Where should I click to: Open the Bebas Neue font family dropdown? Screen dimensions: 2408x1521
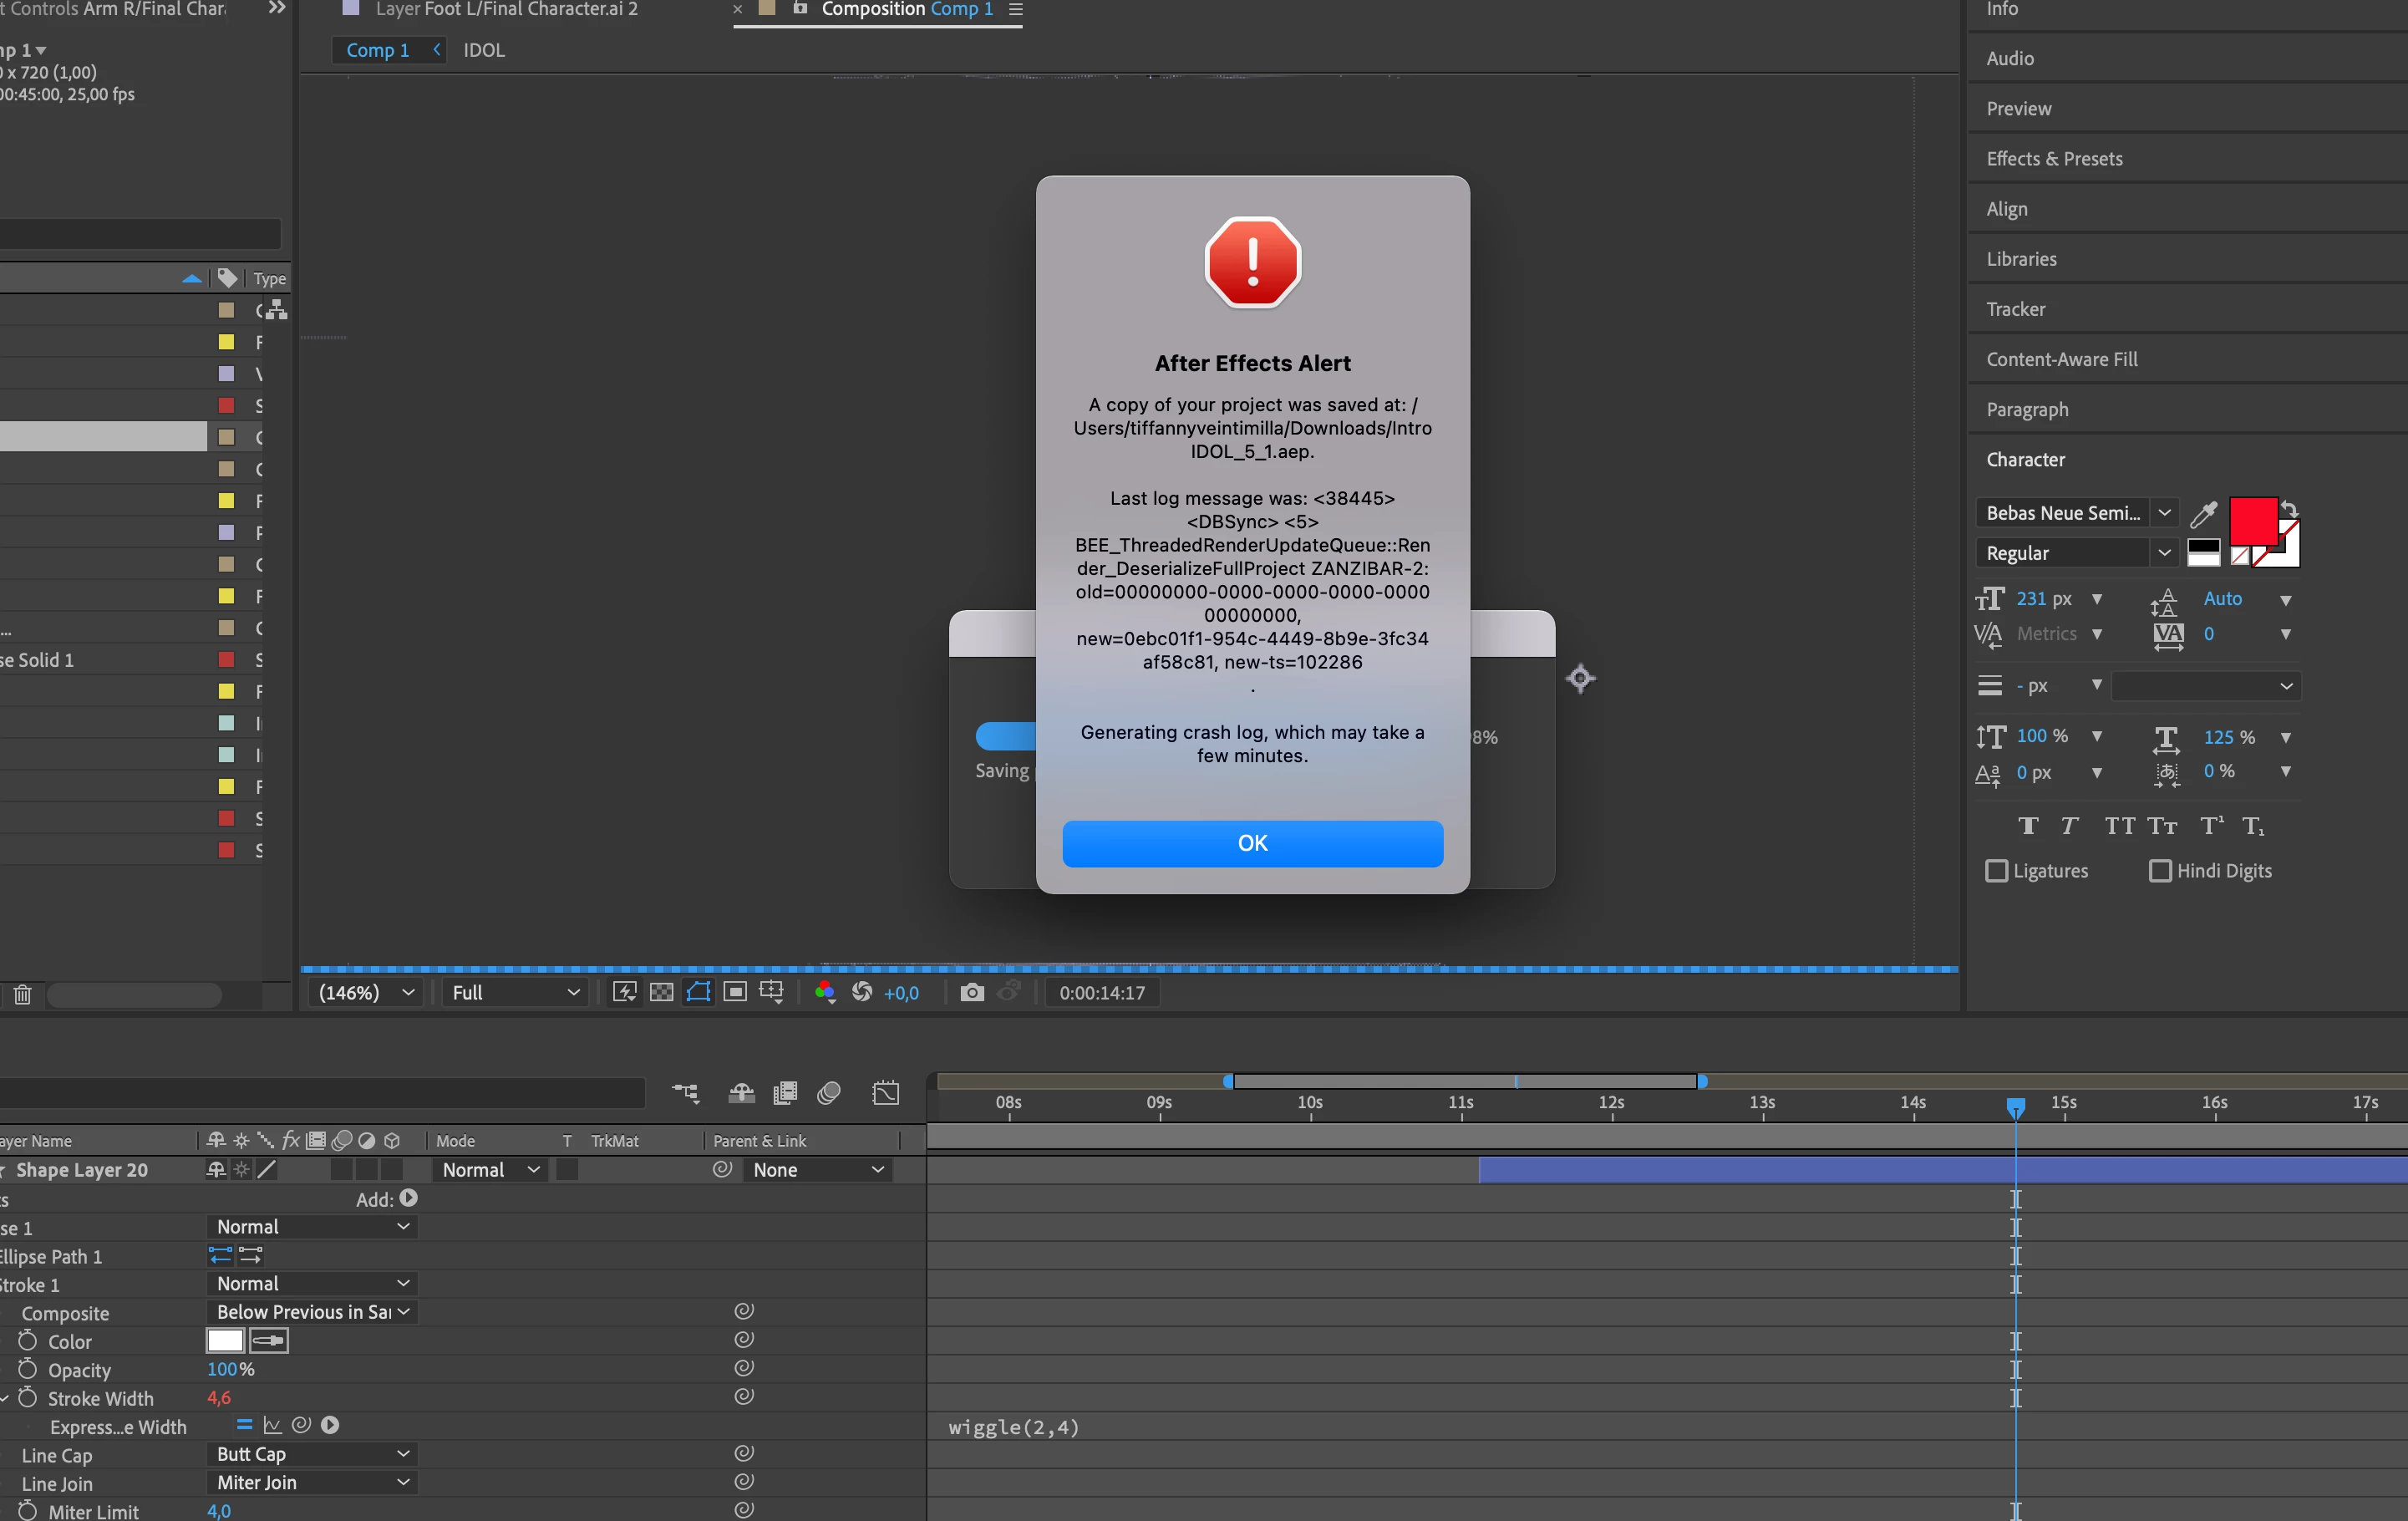click(2164, 513)
